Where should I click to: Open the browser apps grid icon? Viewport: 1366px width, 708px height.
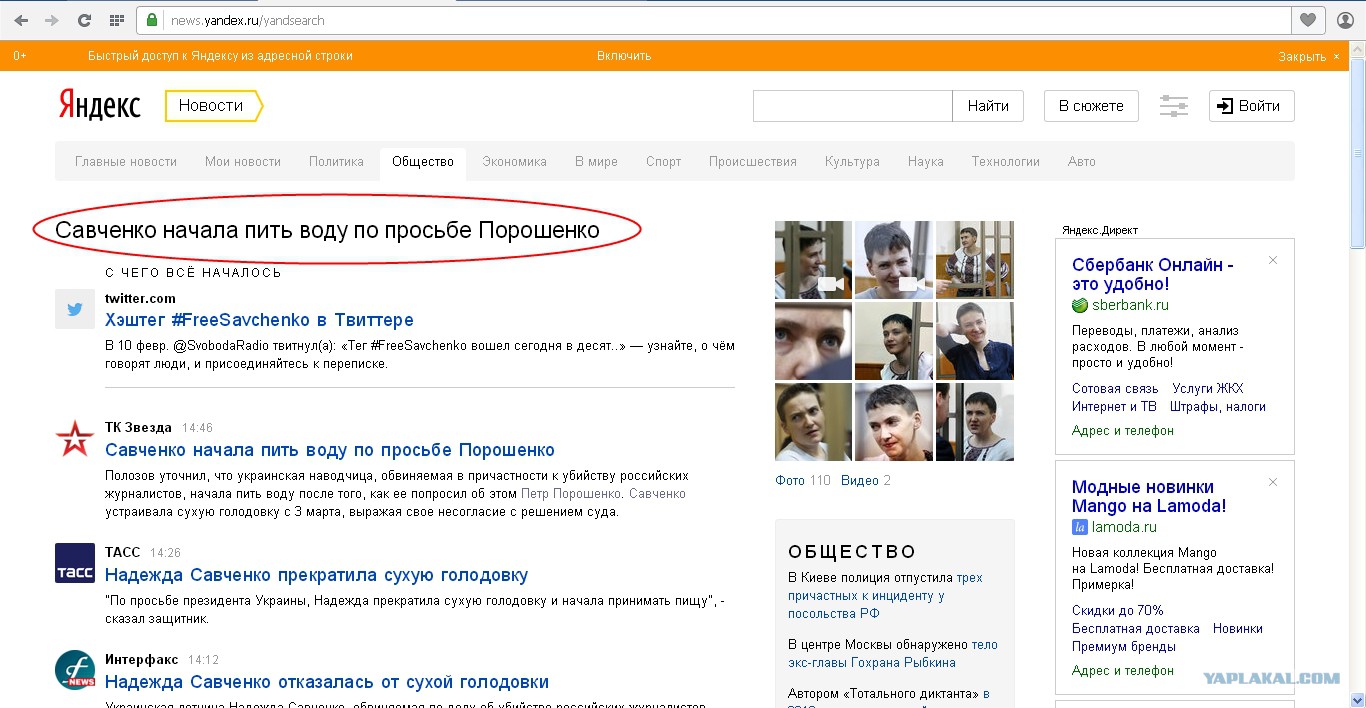117,20
